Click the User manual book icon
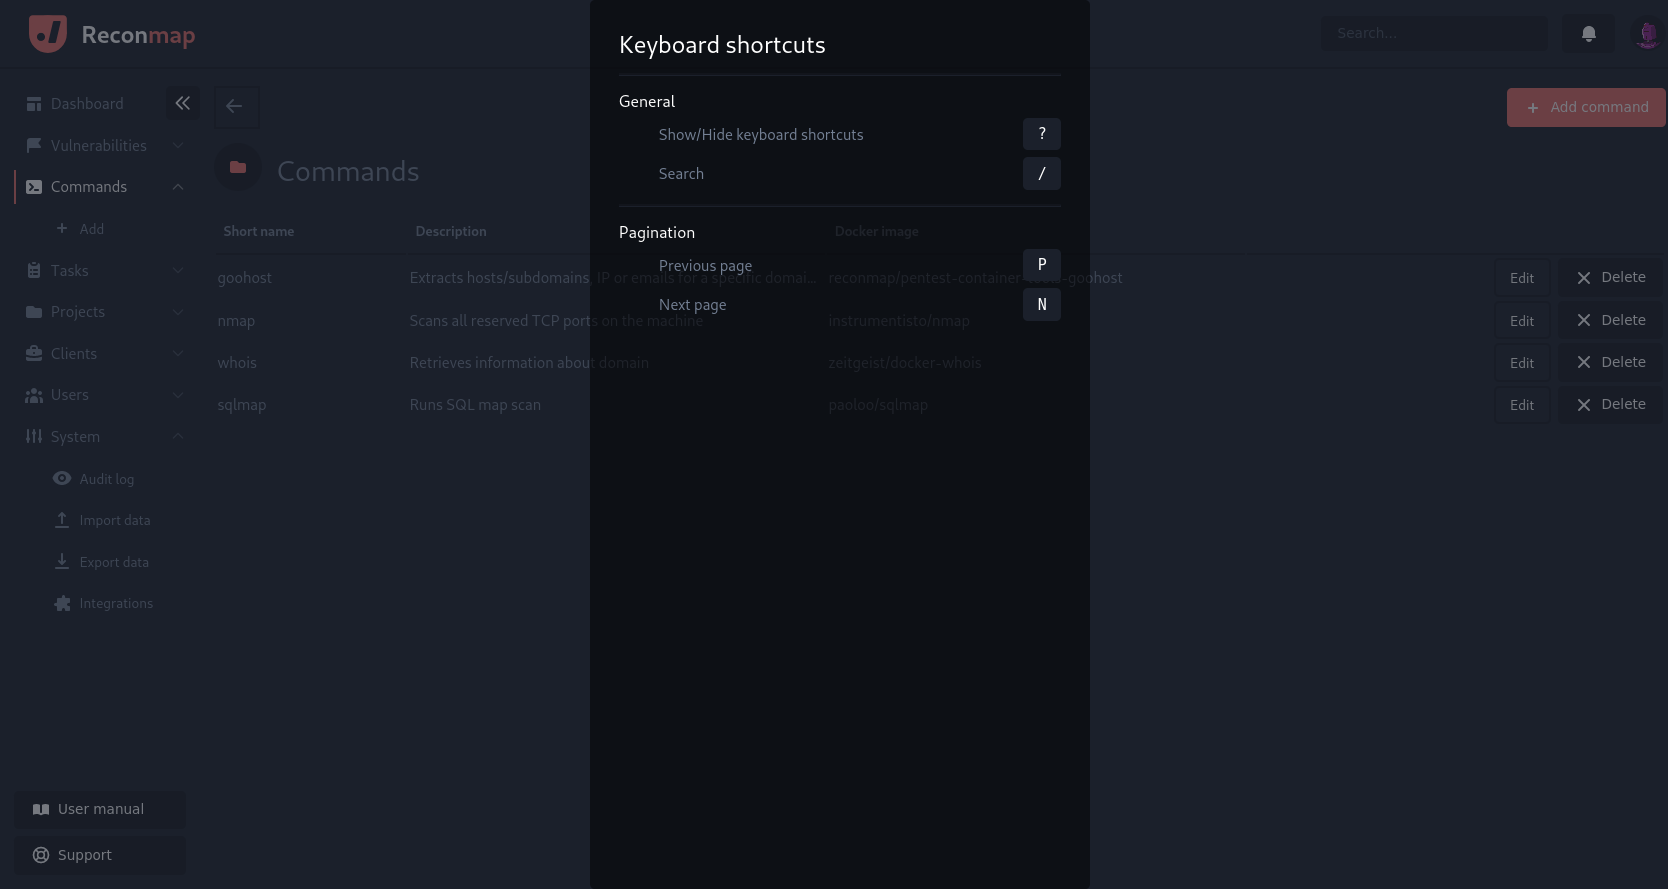The height and width of the screenshot is (889, 1668). pos(41,810)
